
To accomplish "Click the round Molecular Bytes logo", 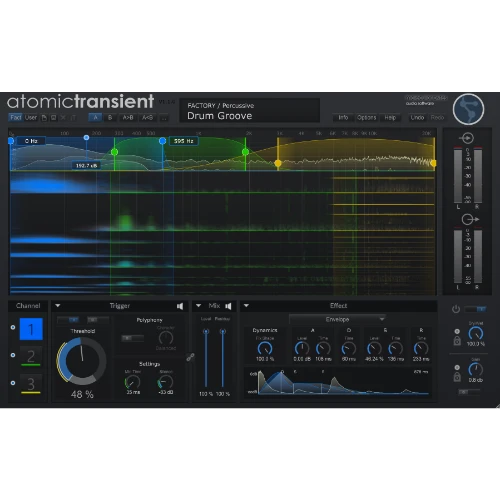I will [468, 109].
